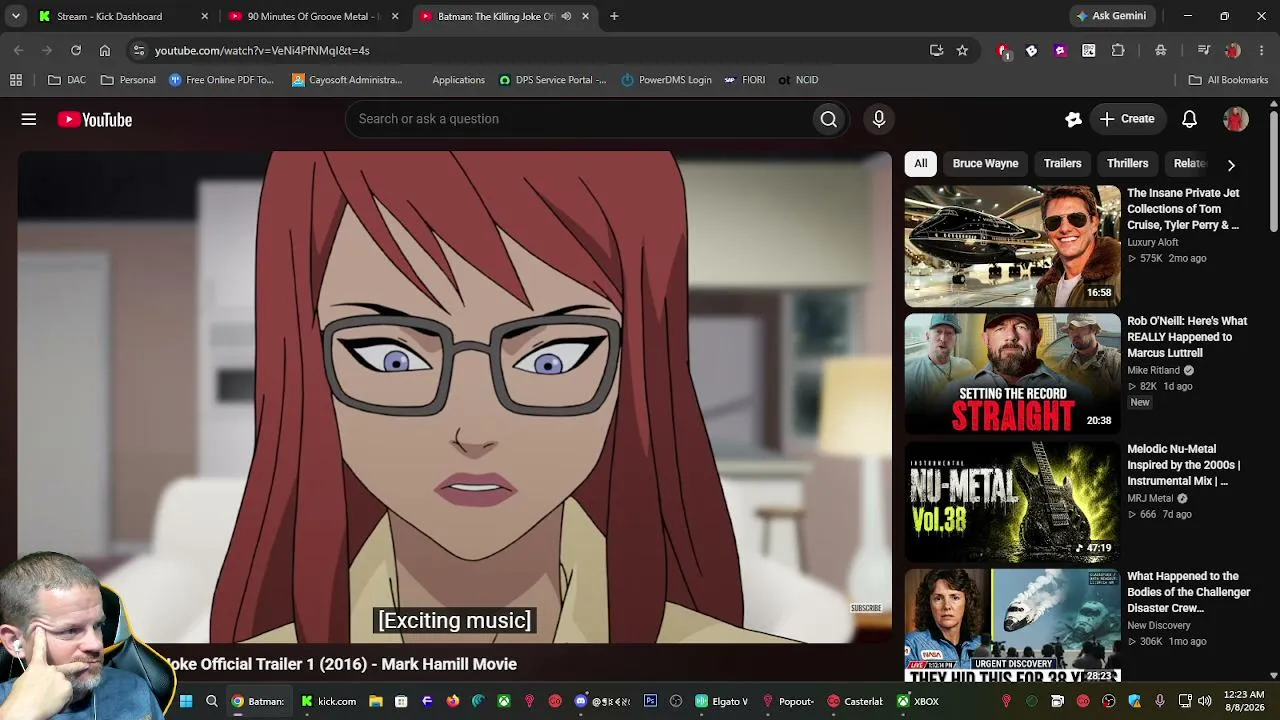Close the Stream - Kick Dashboard tab

click(x=205, y=16)
